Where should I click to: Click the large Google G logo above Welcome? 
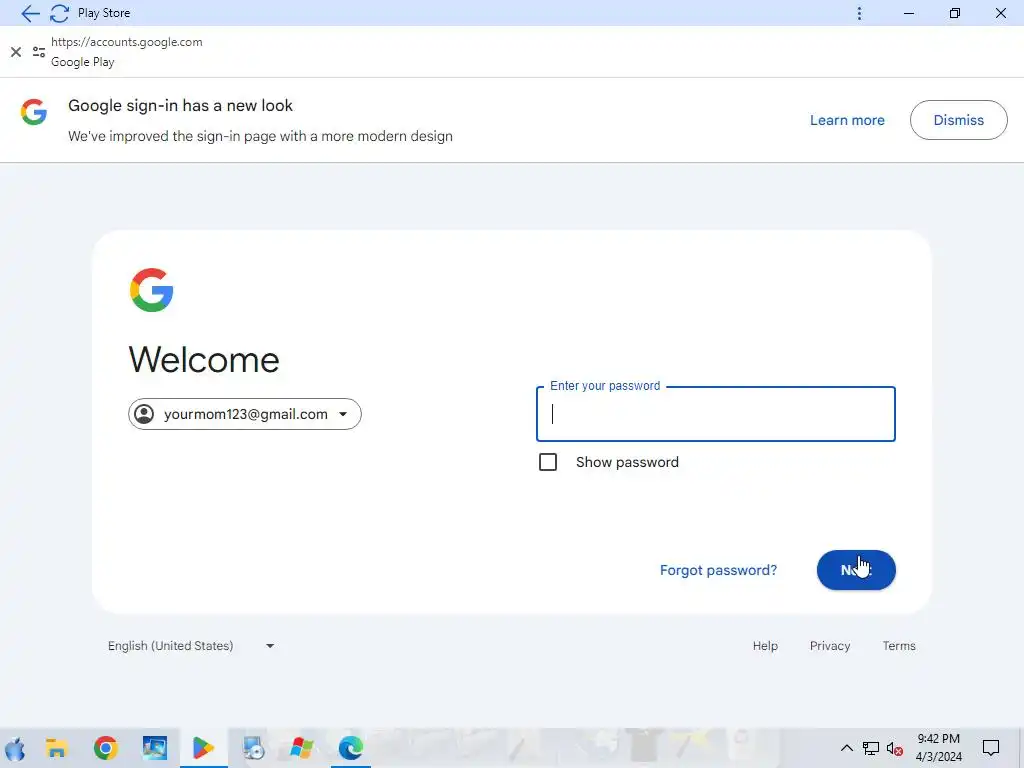point(152,290)
